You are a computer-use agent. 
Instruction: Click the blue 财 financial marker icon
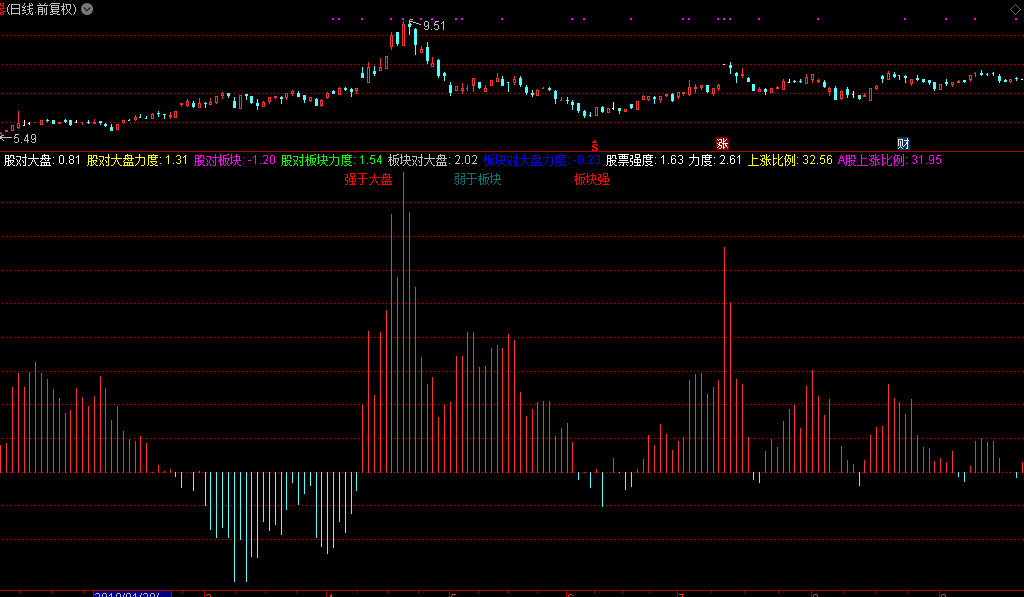(x=903, y=144)
